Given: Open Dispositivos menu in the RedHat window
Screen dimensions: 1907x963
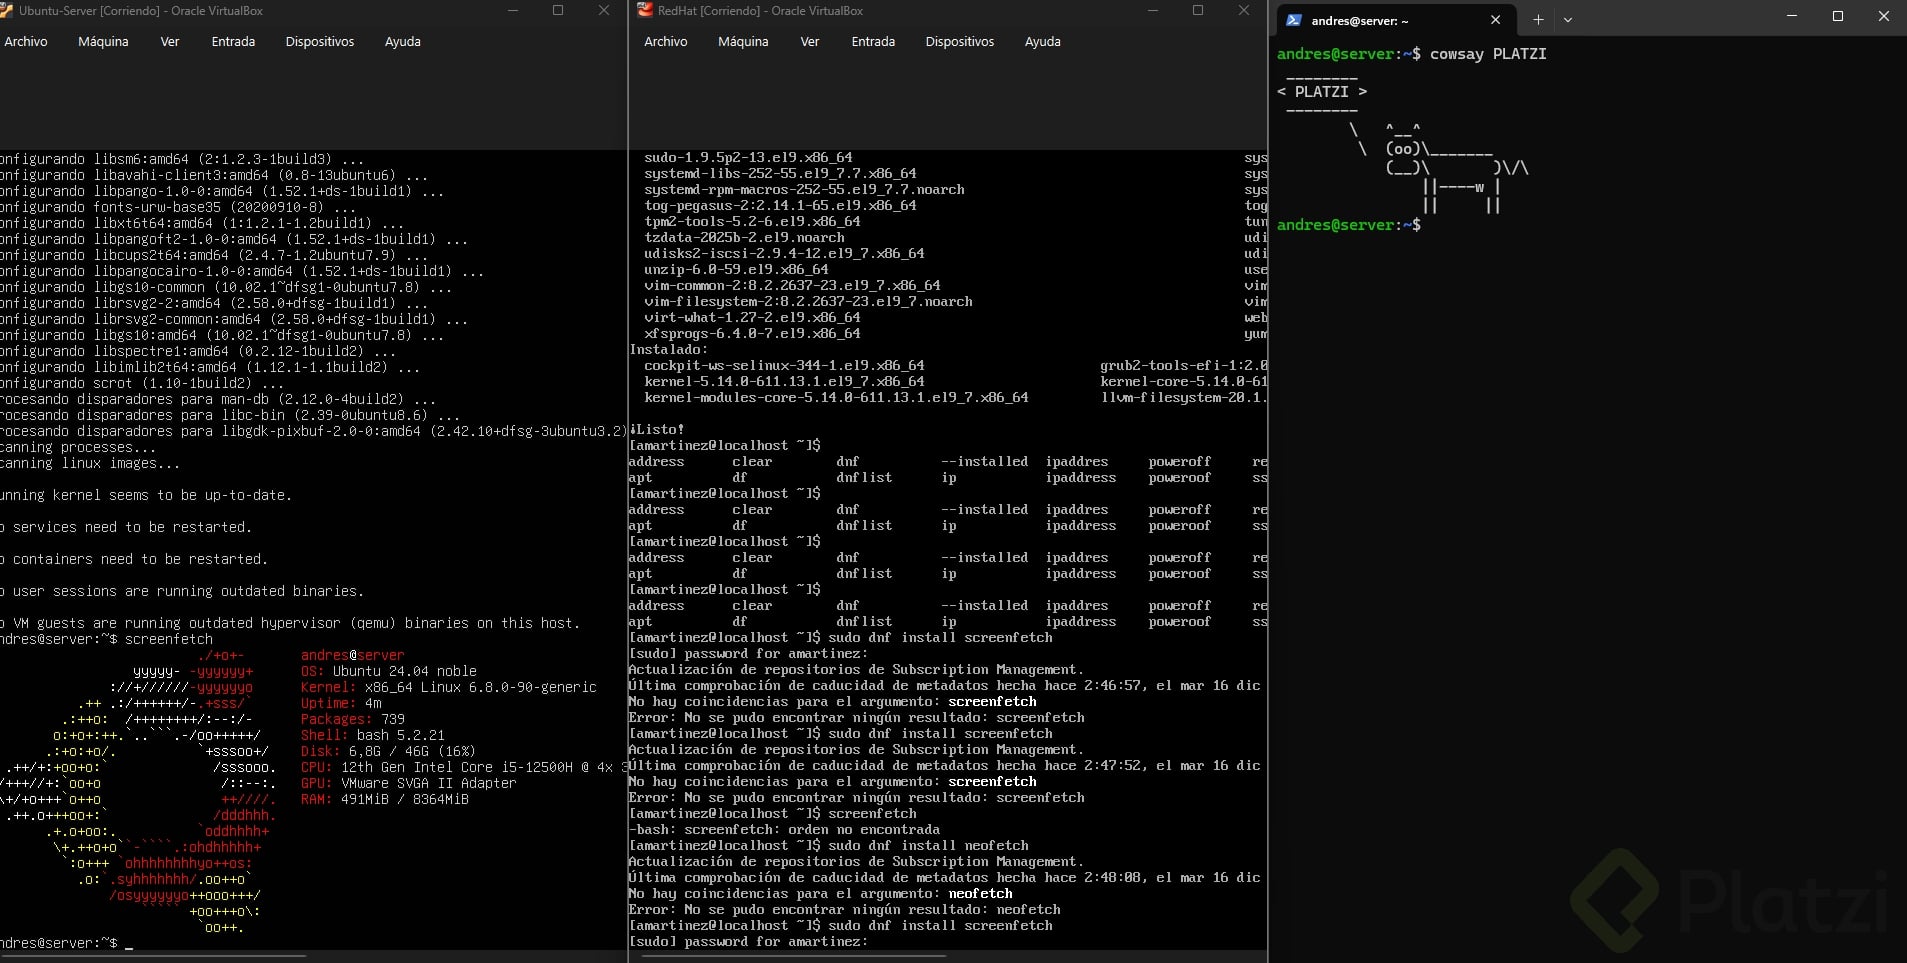Looking at the screenshot, I should [x=960, y=42].
